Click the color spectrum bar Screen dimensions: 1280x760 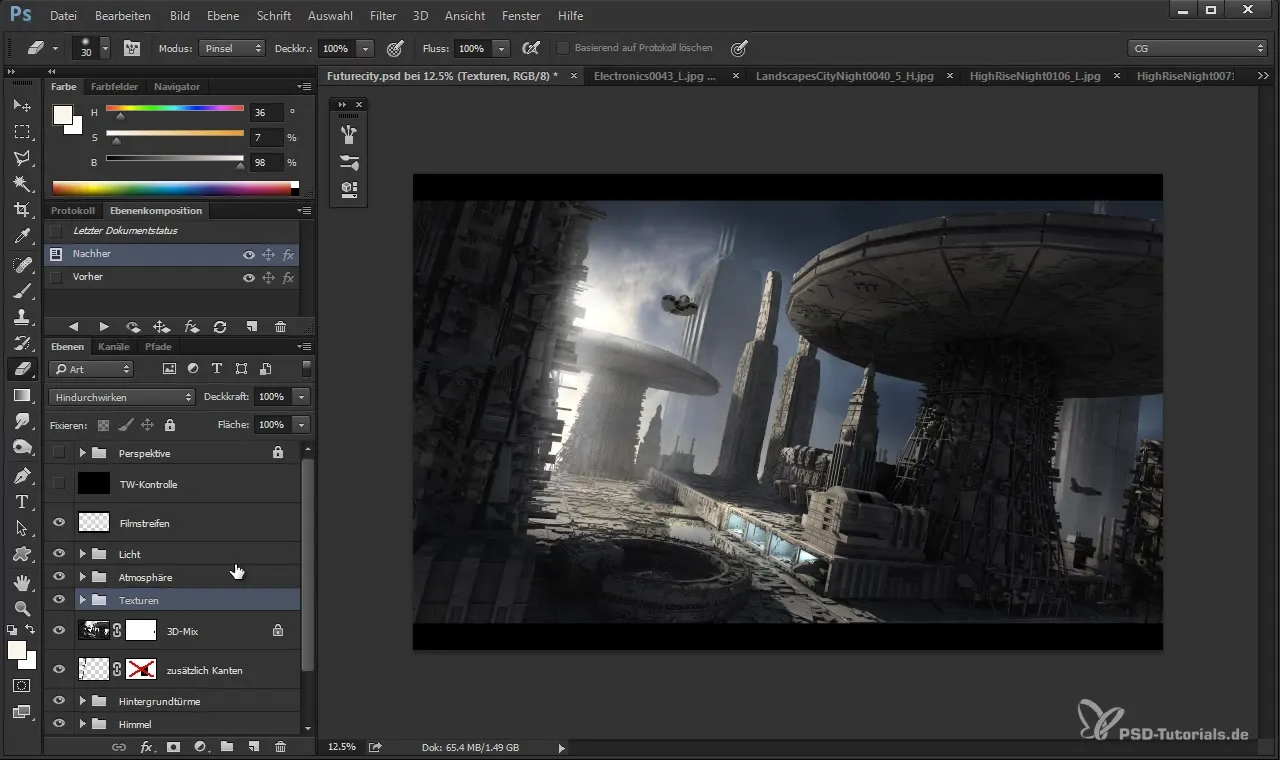tap(175, 187)
